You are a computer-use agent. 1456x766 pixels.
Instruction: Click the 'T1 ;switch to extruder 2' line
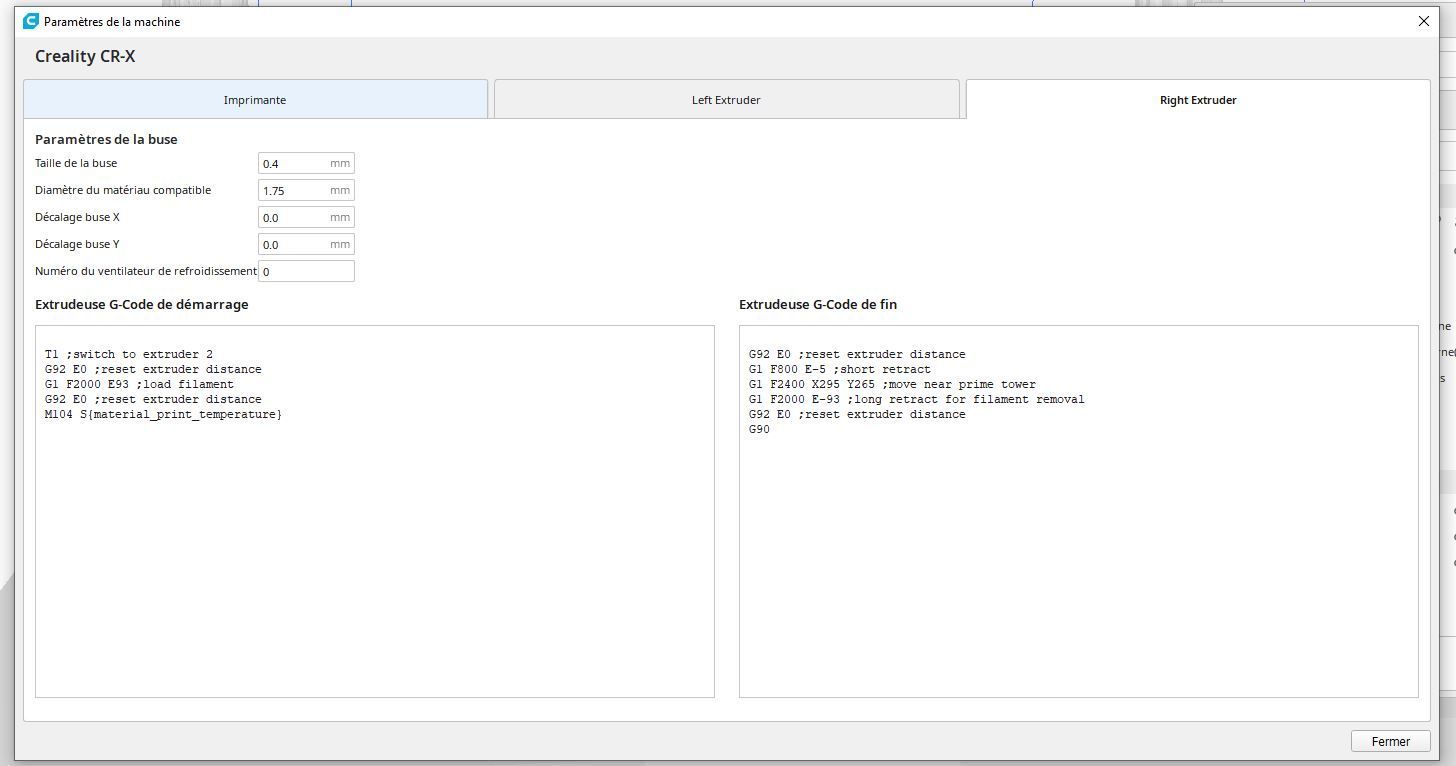tap(129, 354)
